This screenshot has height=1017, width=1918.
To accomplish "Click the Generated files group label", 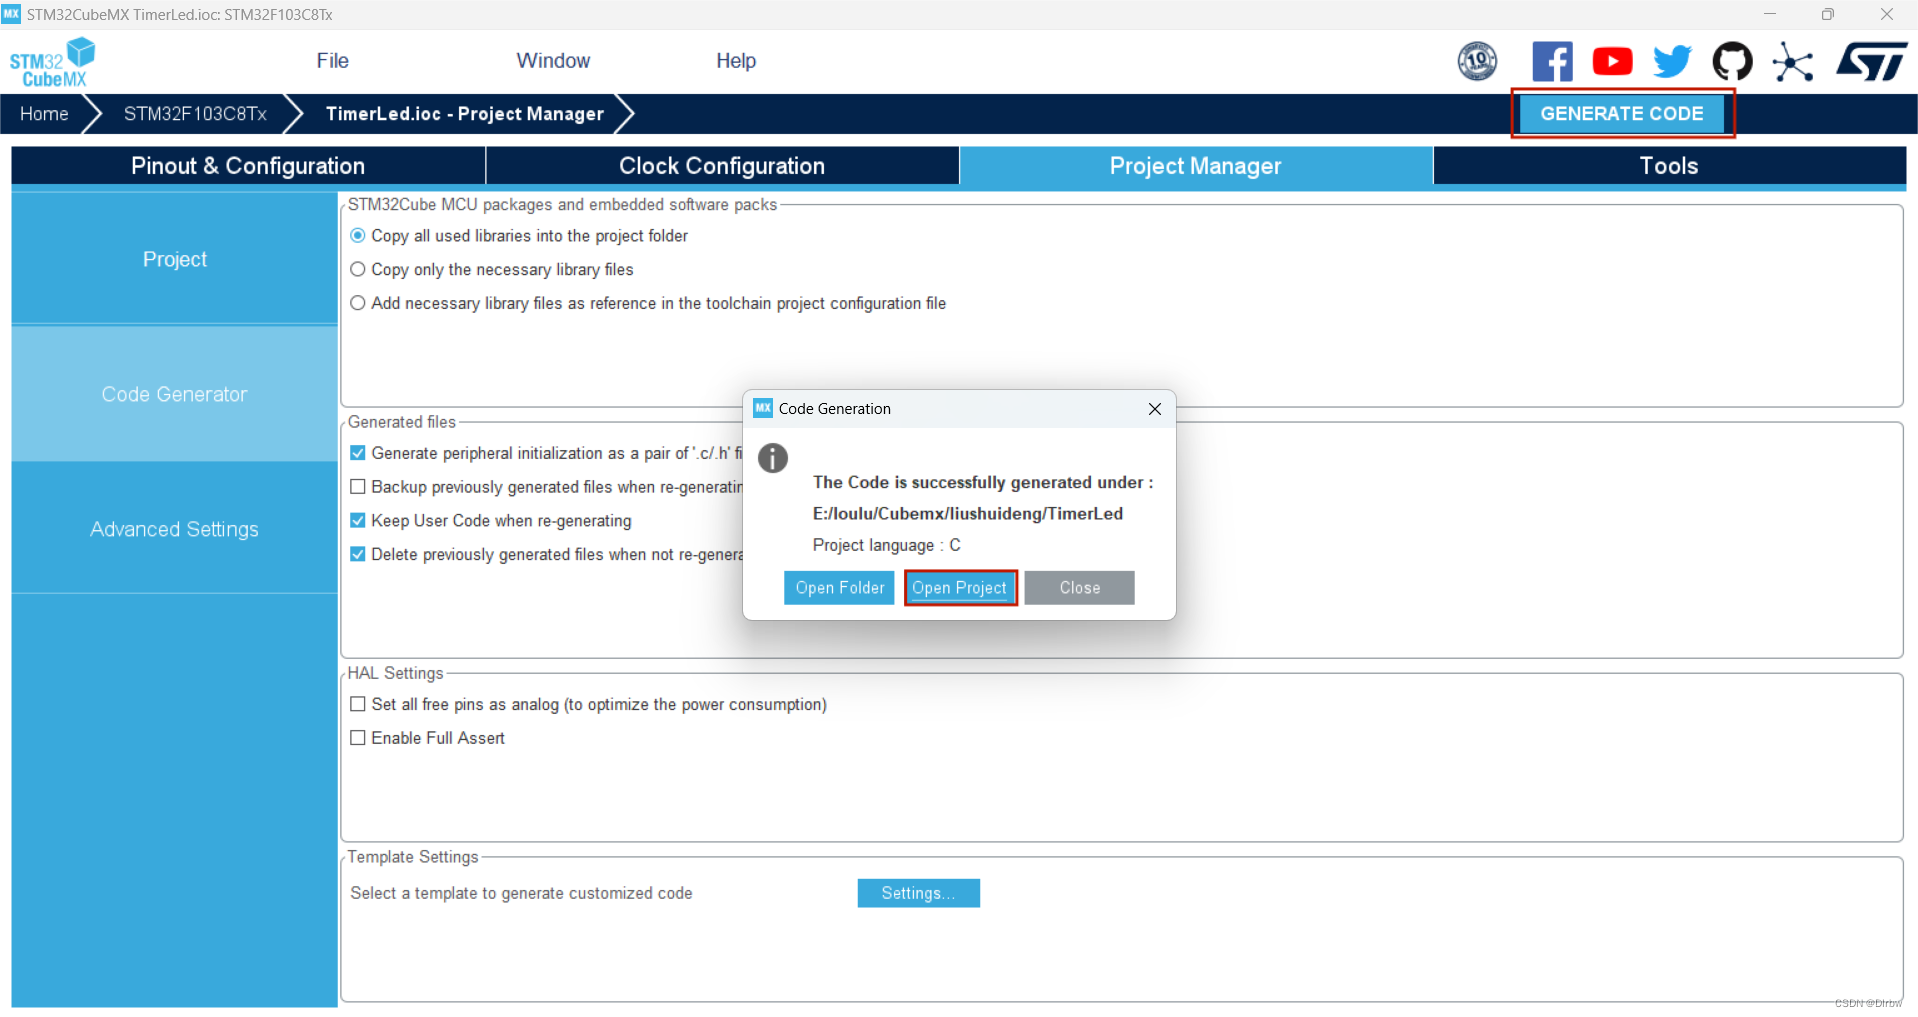I will [402, 422].
